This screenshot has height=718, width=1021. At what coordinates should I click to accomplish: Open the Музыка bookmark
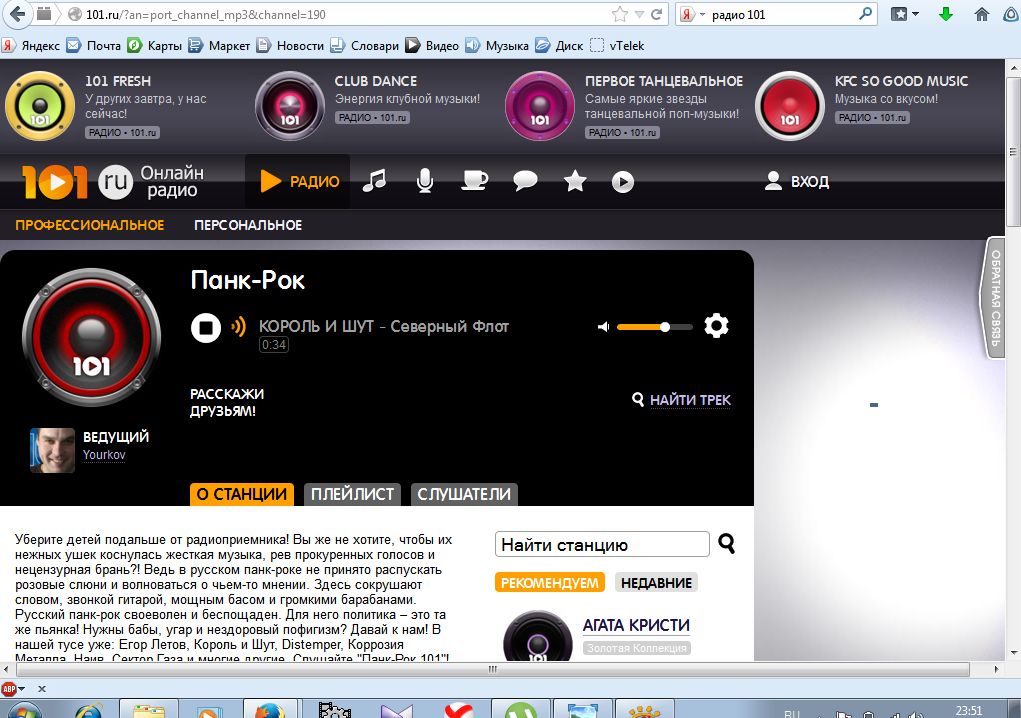[497, 46]
